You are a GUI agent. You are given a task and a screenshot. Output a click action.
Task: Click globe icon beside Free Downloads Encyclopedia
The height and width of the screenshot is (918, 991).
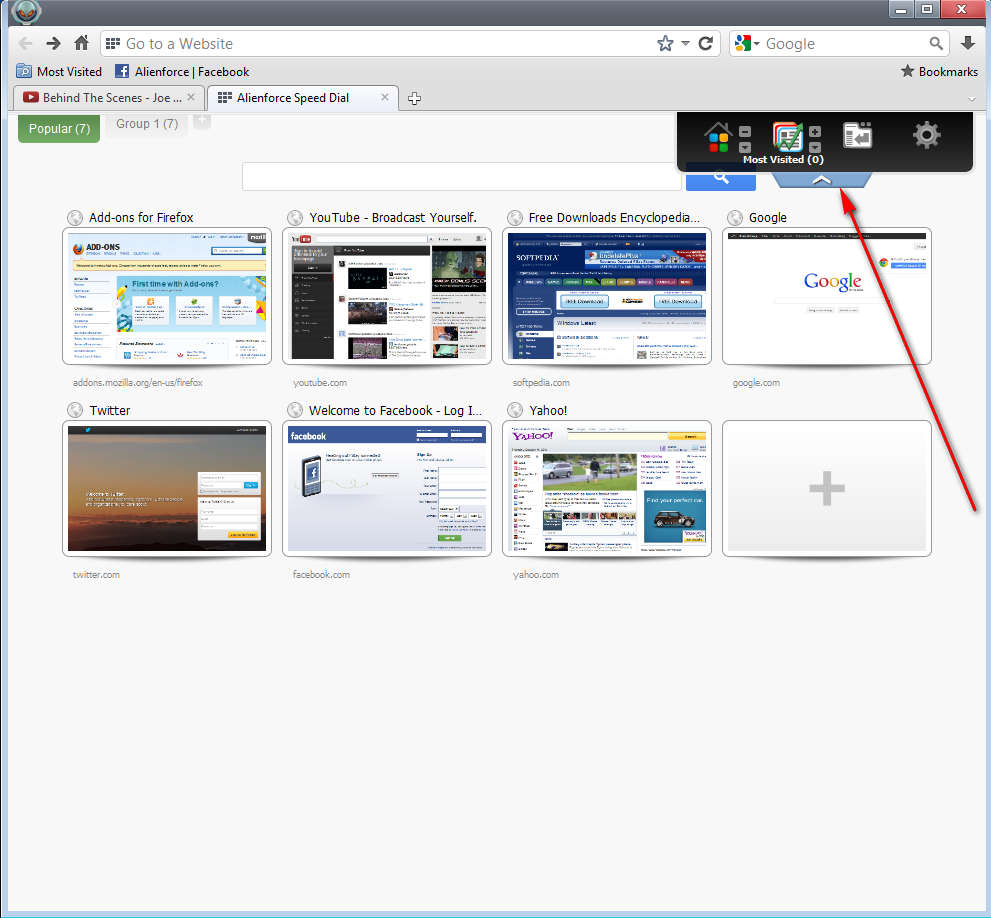tap(515, 217)
